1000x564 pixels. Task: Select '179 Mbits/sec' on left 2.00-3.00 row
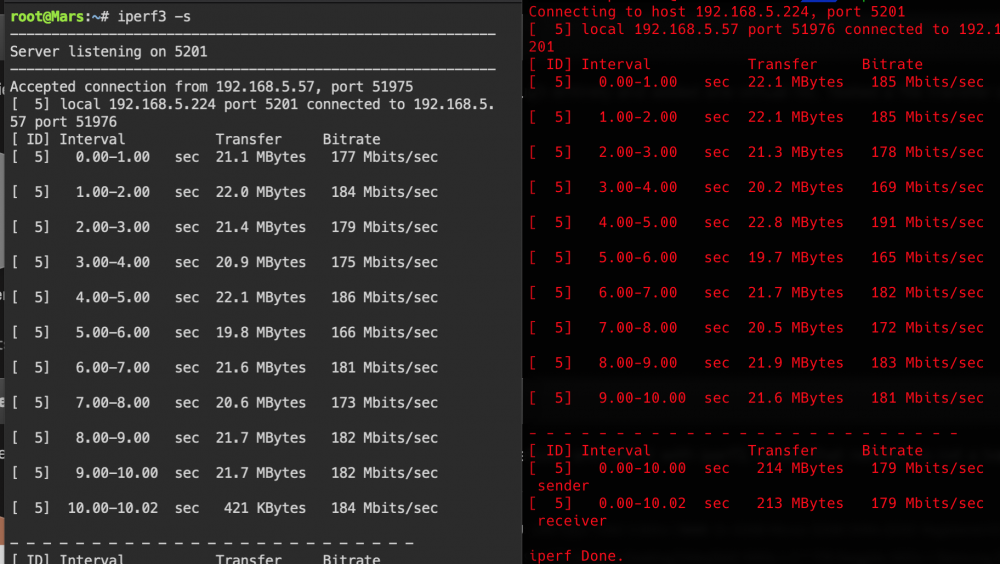[x=384, y=227]
